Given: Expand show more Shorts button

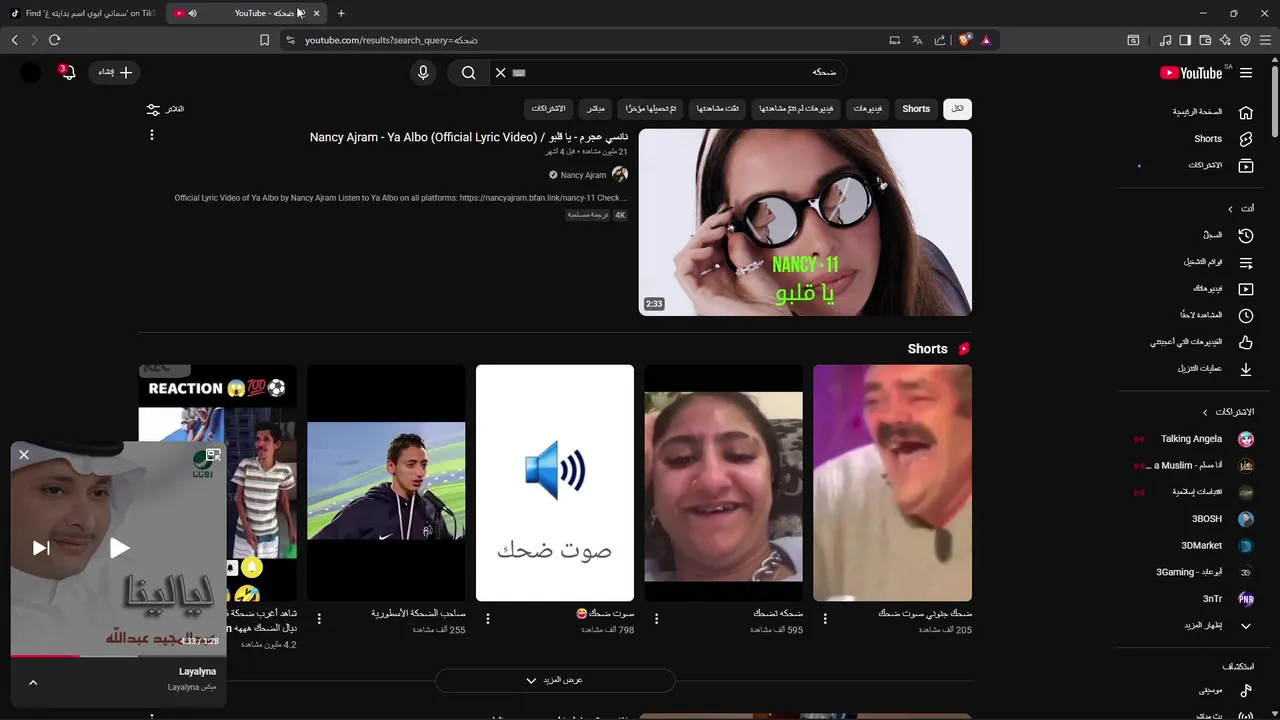Looking at the screenshot, I should pyautogui.click(x=555, y=680).
